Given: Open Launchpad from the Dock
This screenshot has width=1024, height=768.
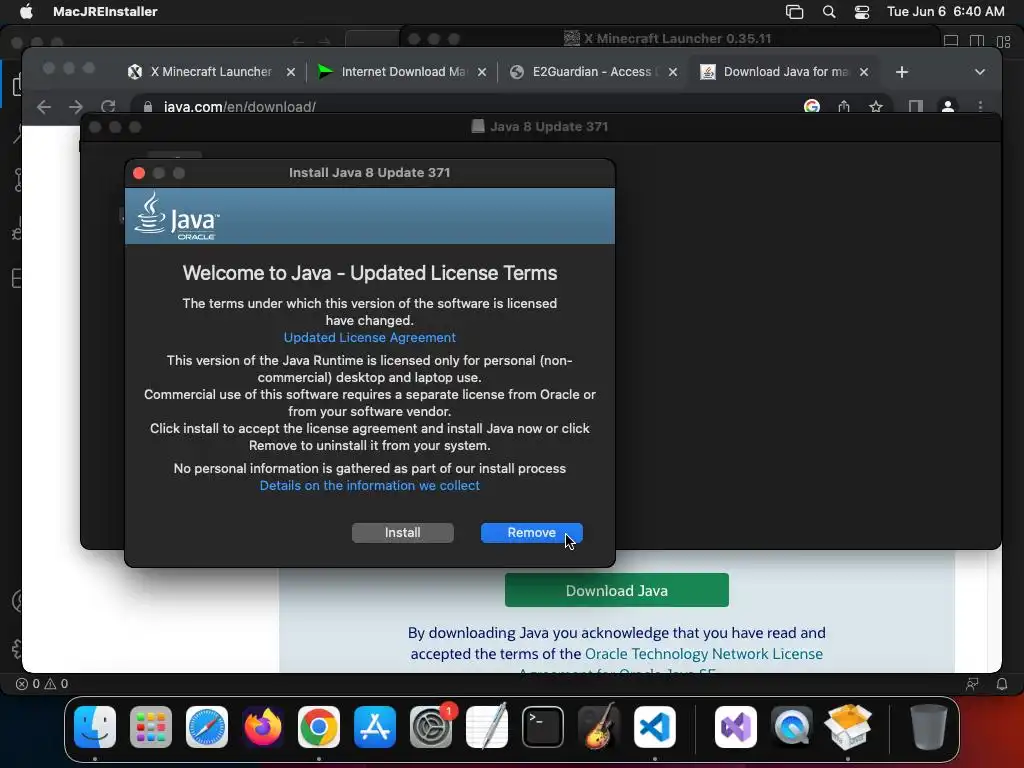Looking at the screenshot, I should [151, 727].
